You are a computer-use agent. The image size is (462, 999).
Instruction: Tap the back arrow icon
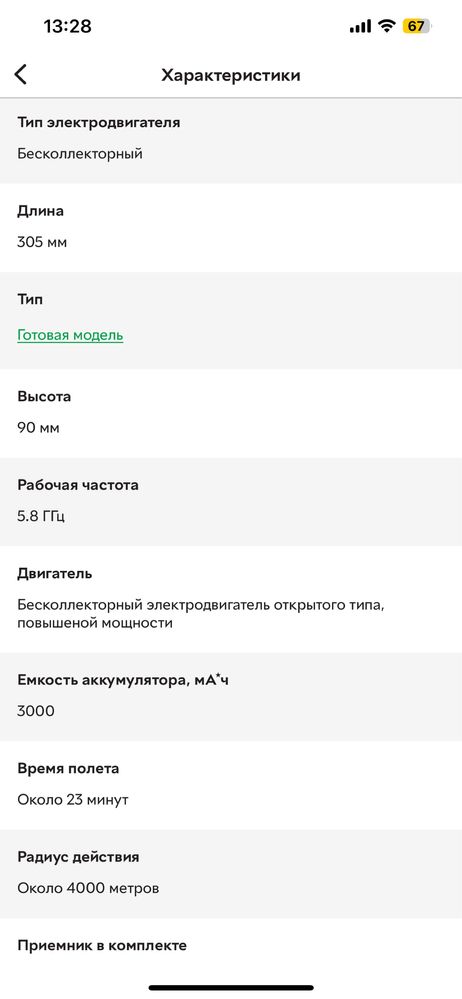click(20, 75)
